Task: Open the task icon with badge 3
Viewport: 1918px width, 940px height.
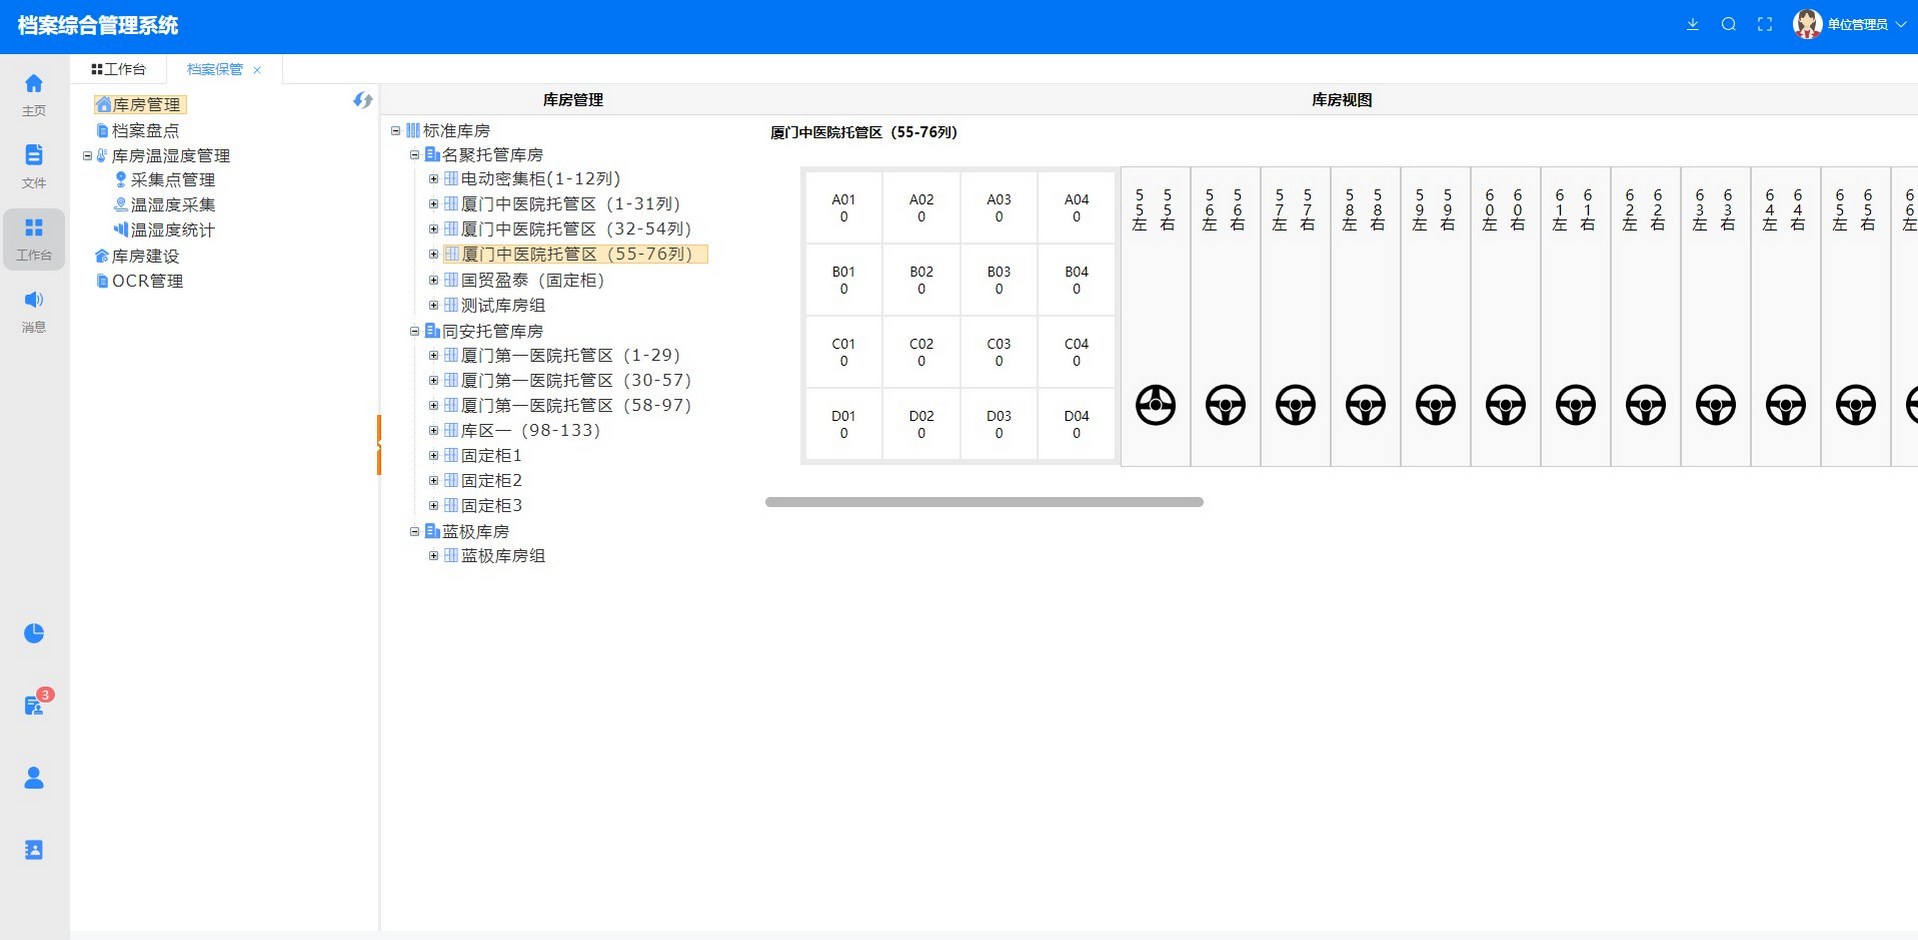Action: tap(34, 705)
